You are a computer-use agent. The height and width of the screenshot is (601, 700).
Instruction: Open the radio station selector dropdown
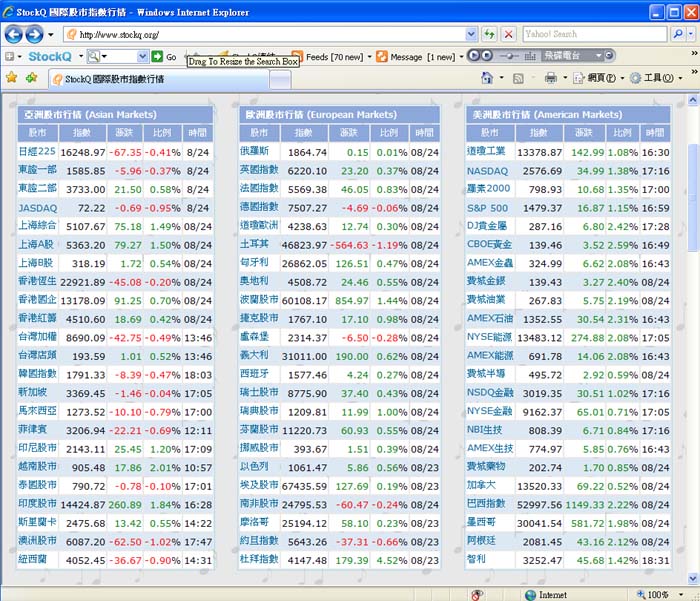tap(599, 55)
